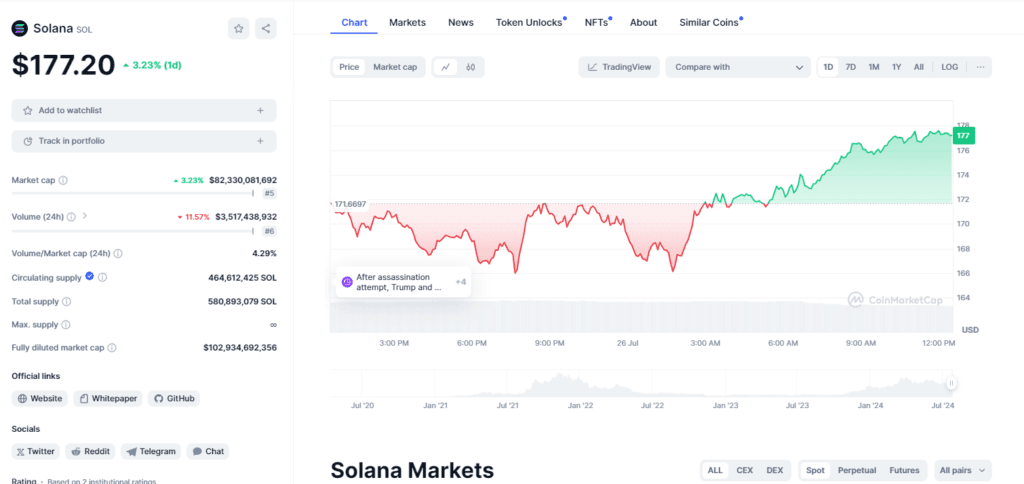Select the candlestick chart icon

click(x=470, y=67)
